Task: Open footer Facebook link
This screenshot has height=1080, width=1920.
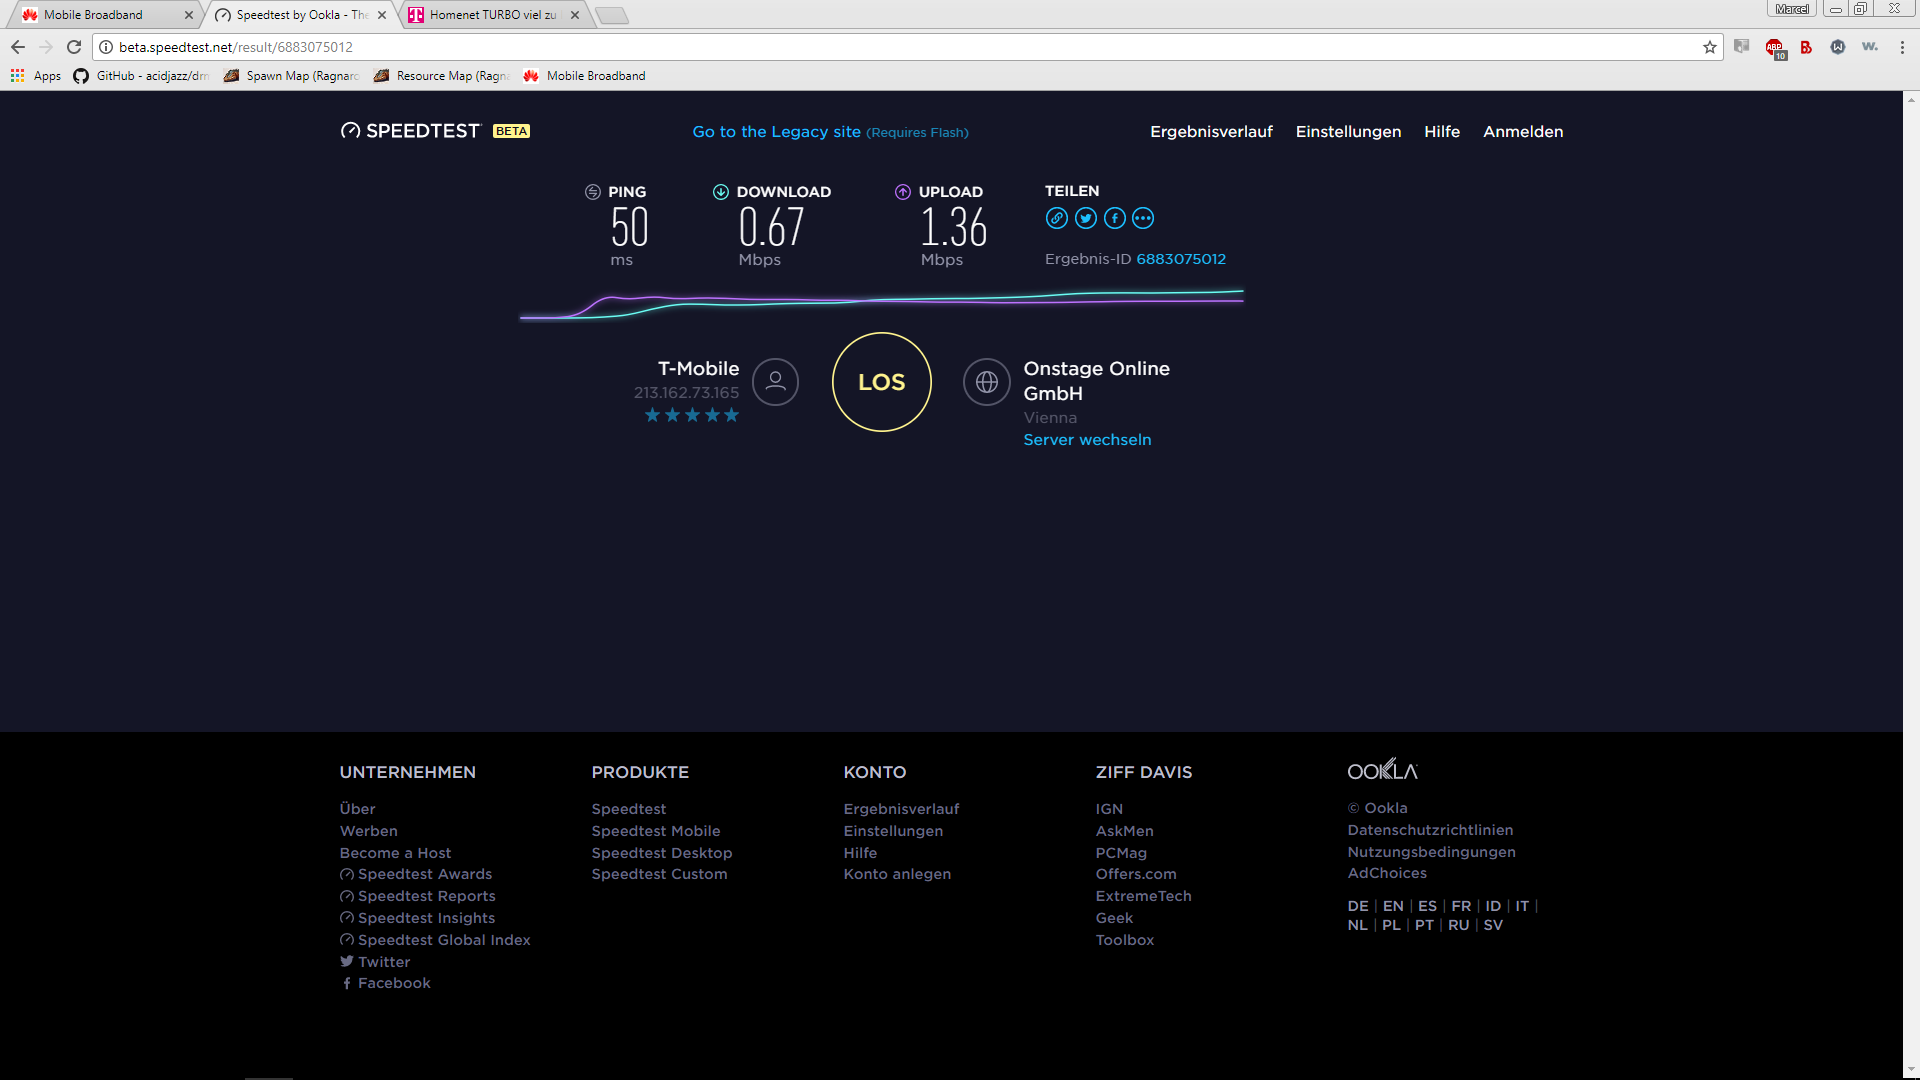Action: 385,983
